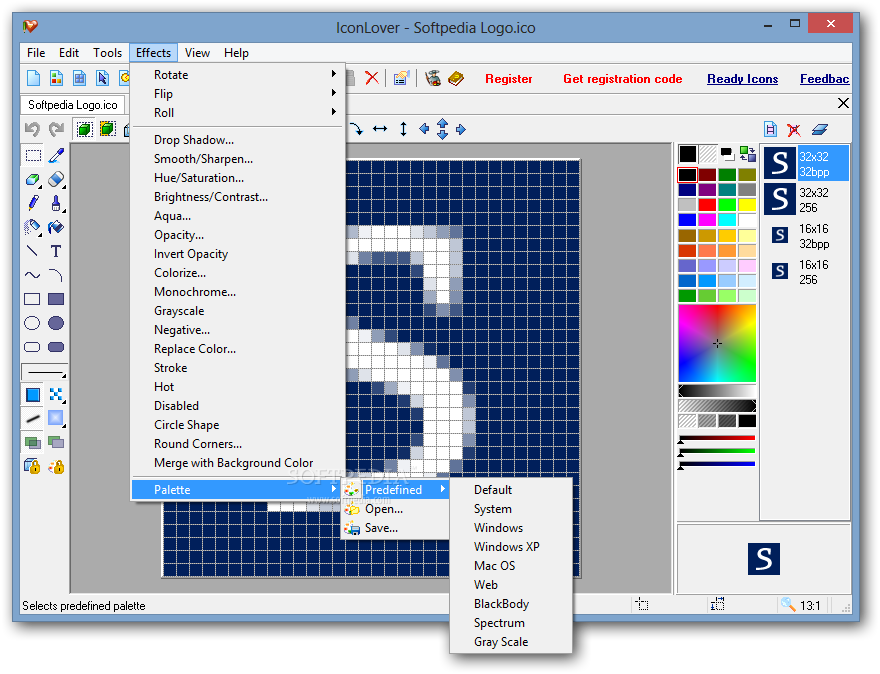Open the gradient blue square dropdown
Screen dimensions: 880x674
[x=56, y=419]
